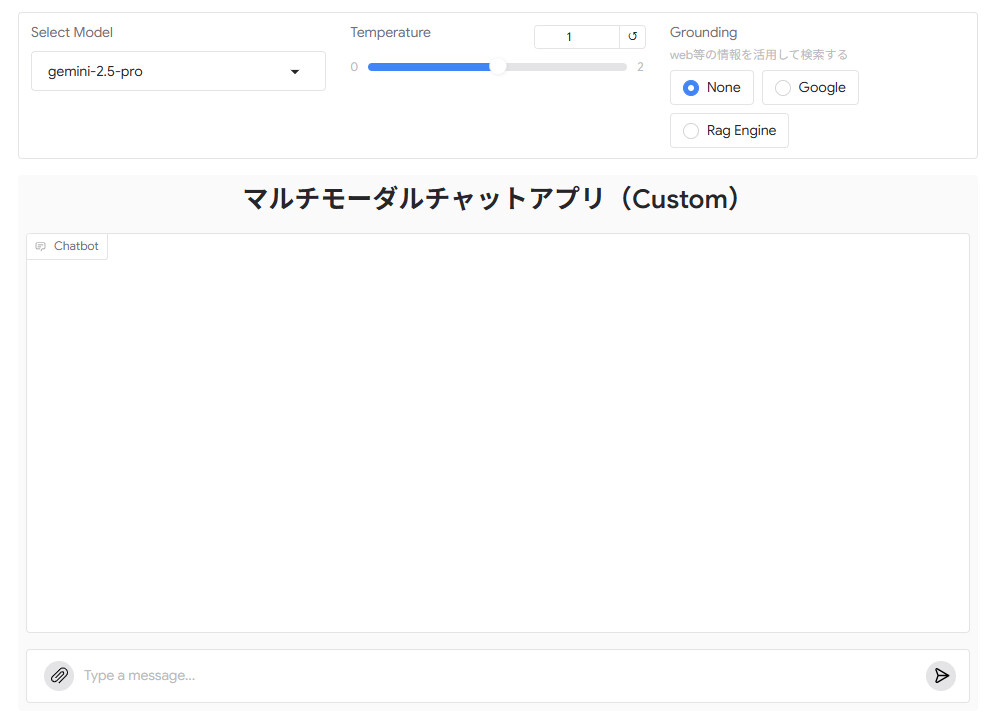This screenshot has width=987, height=715.
Task: Click the Grounding section label
Action: (x=703, y=32)
